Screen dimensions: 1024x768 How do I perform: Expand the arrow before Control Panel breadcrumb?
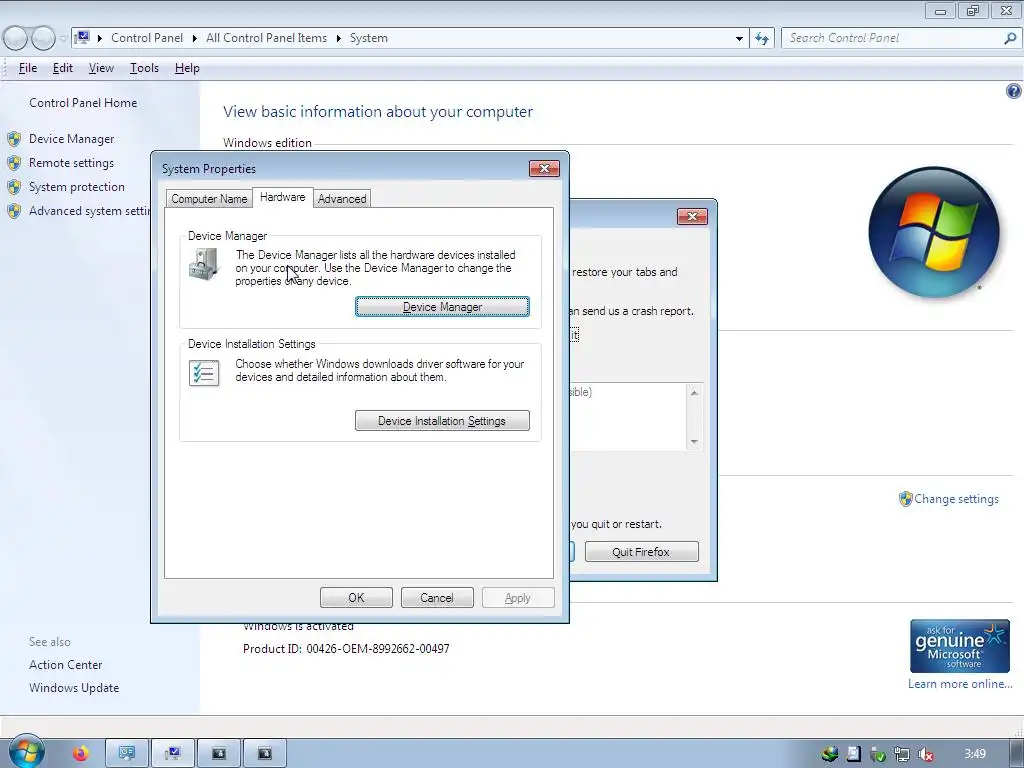(100, 39)
